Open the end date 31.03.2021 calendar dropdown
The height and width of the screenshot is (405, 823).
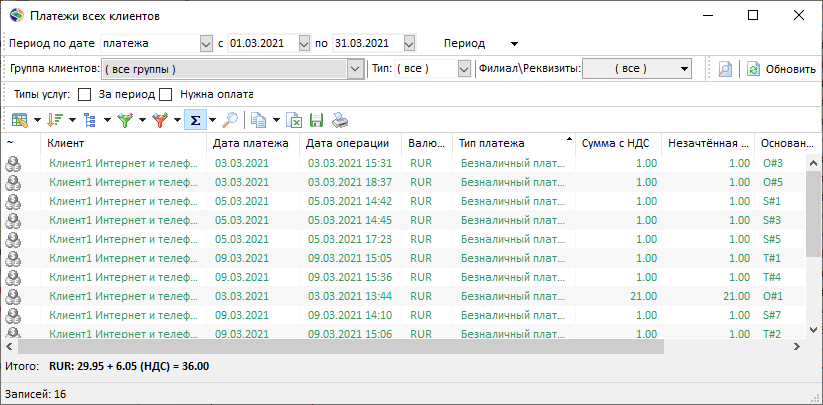[409, 44]
